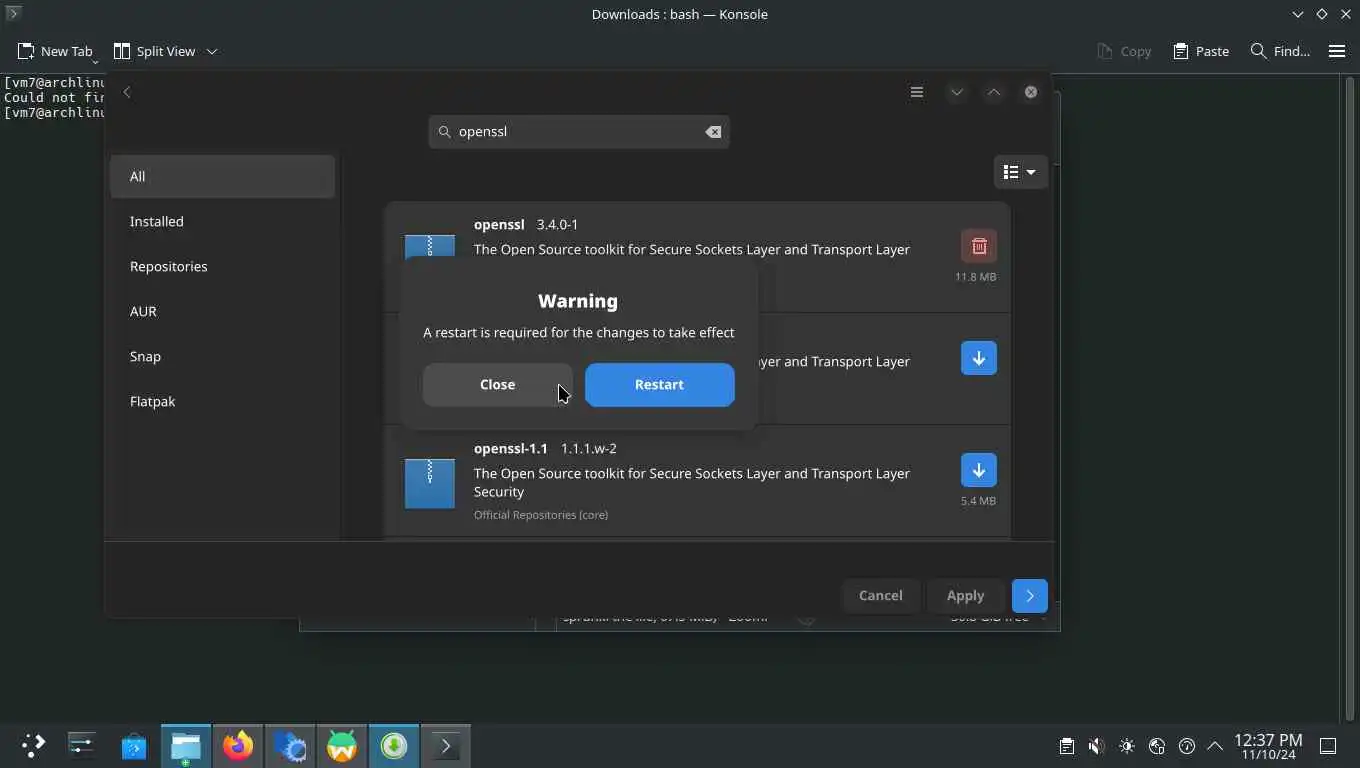Select the Flatpak category

[223, 401]
